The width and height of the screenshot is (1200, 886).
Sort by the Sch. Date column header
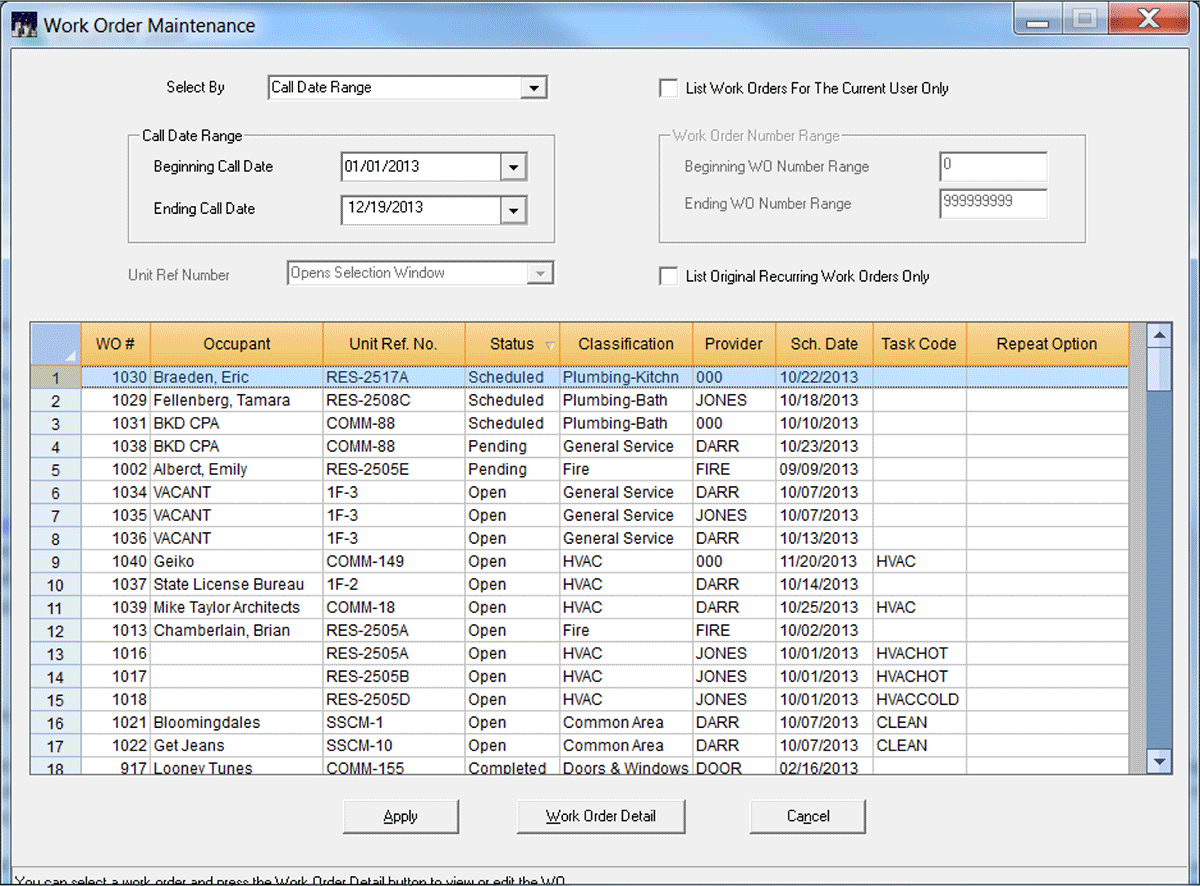click(824, 344)
